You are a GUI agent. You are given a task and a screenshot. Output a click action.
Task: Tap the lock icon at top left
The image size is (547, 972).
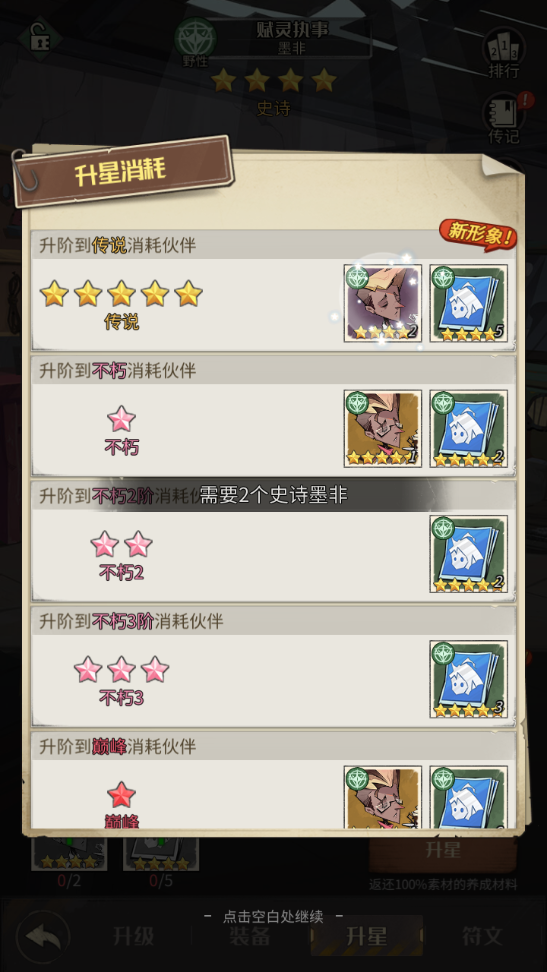[x=39, y=37]
